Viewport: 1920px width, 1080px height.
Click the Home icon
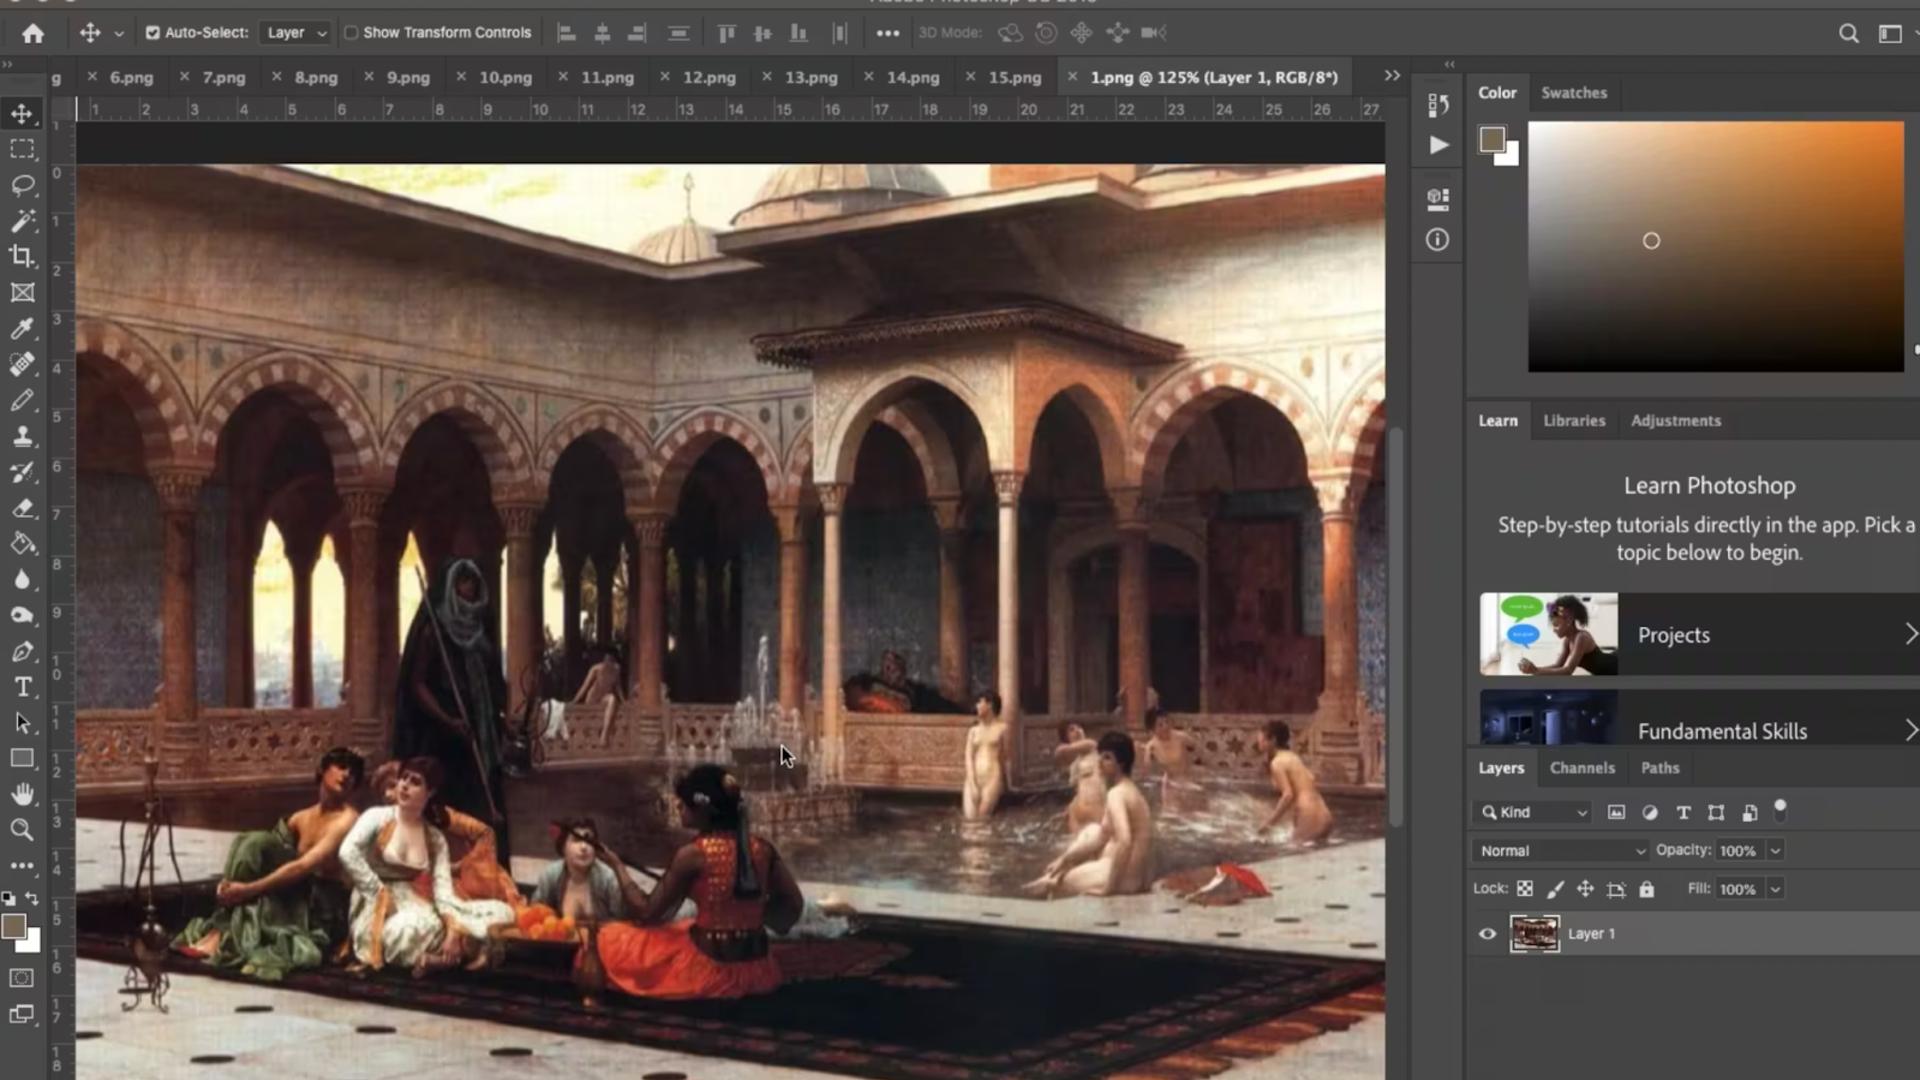33,33
